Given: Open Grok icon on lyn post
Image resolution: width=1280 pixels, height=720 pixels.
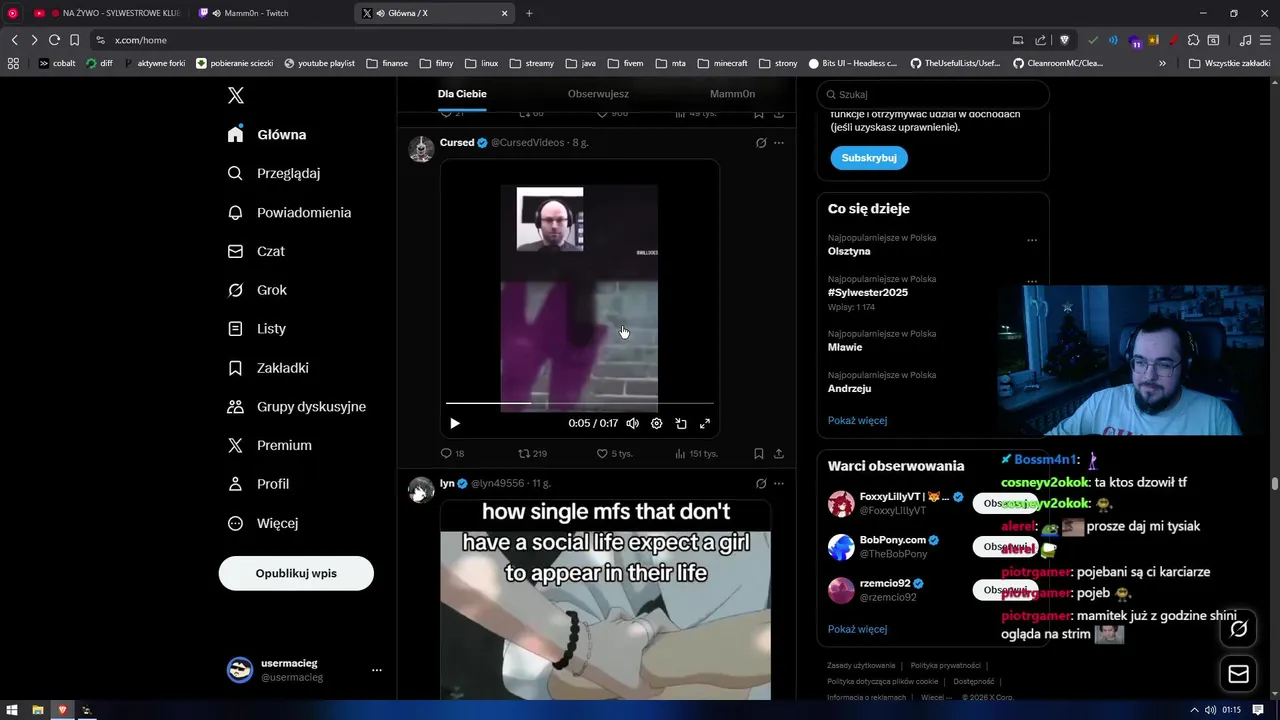Looking at the screenshot, I should 761,483.
